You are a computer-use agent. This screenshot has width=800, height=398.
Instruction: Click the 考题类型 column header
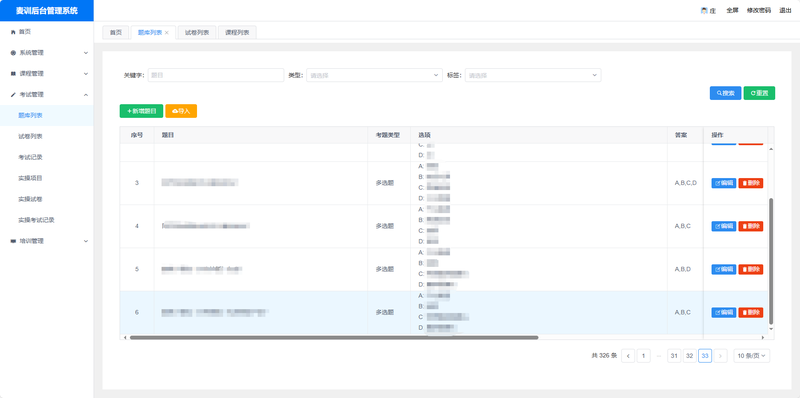[x=389, y=135]
